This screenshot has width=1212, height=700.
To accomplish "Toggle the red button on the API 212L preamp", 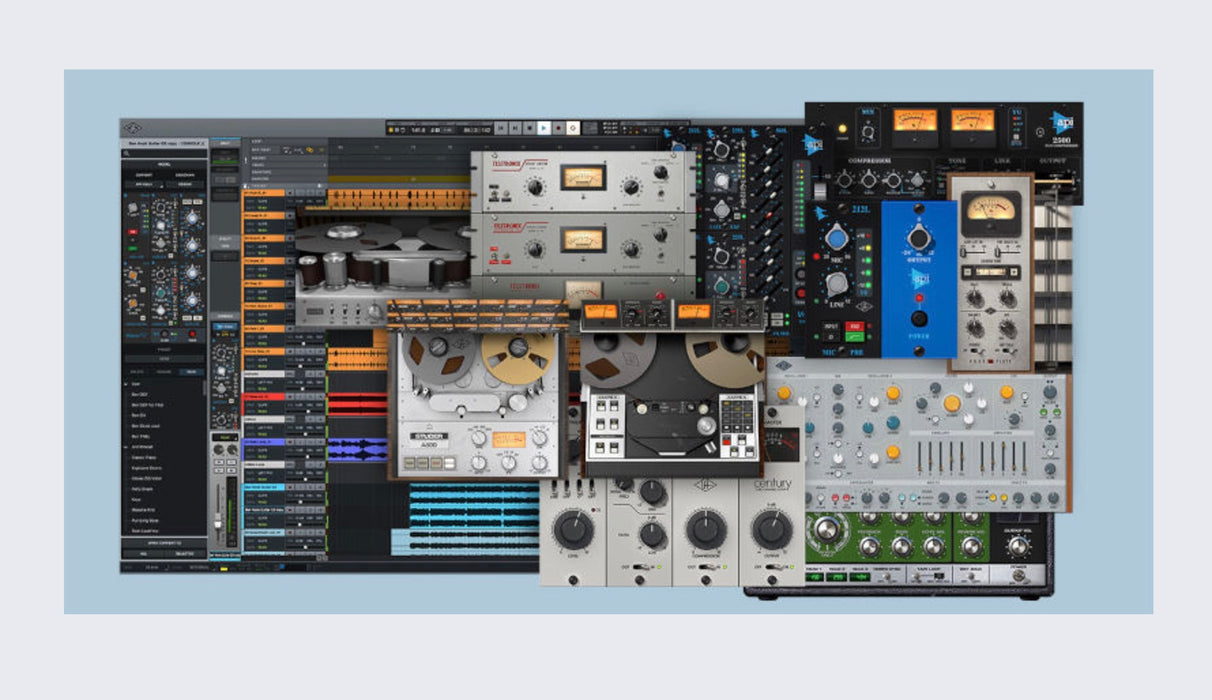I will (854, 326).
